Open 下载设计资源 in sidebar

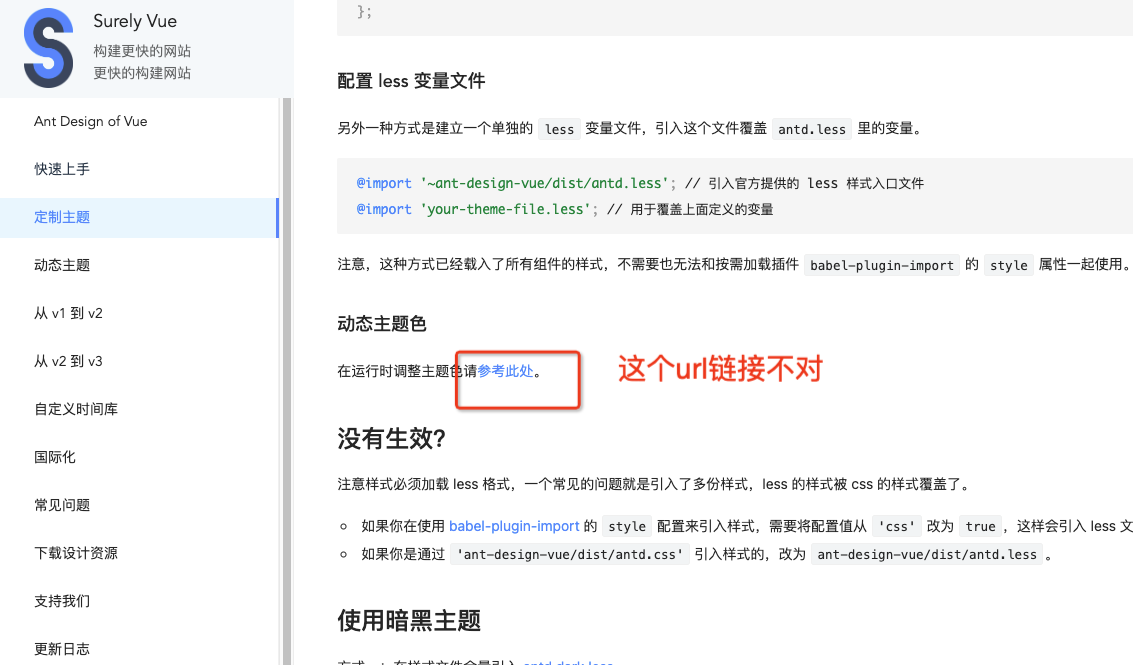(76, 553)
